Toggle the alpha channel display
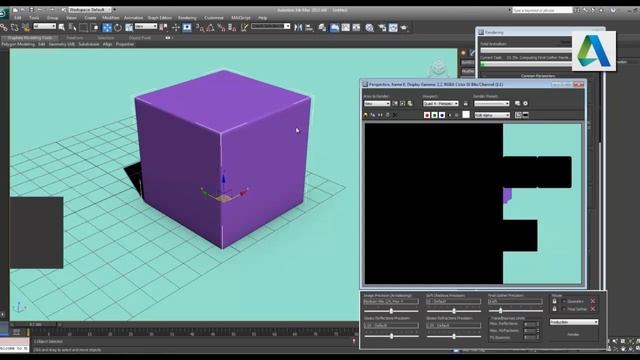The height and width of the screenshot is (360, 640). (x=449, y=115)
